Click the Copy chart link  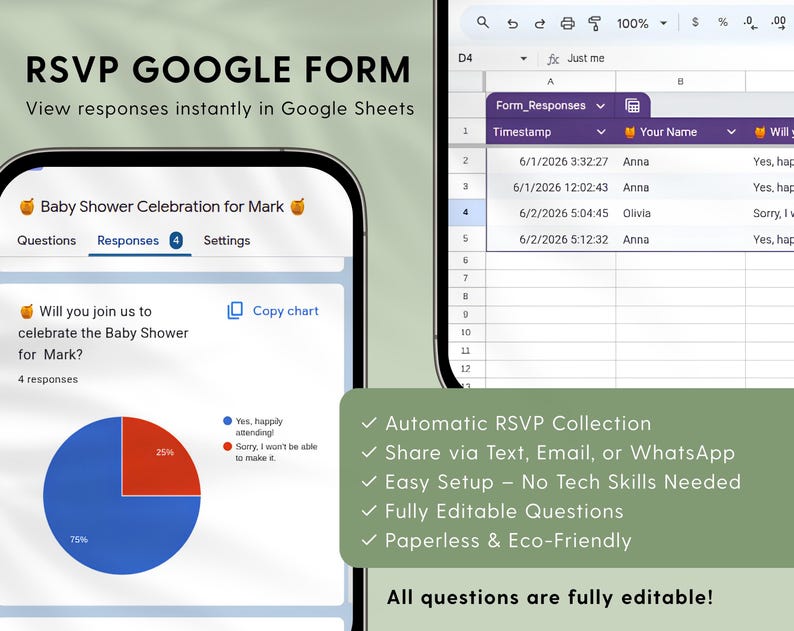(286, 310)
